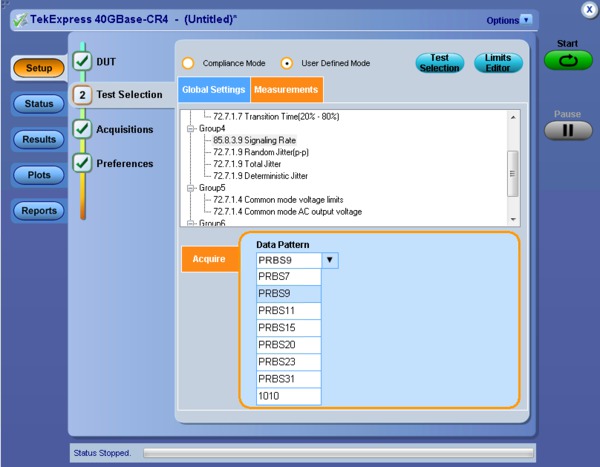This screenshot has height=467, width=600.
Task: Choose PRBS31 from the pattern list
Action: coord(281,379)
